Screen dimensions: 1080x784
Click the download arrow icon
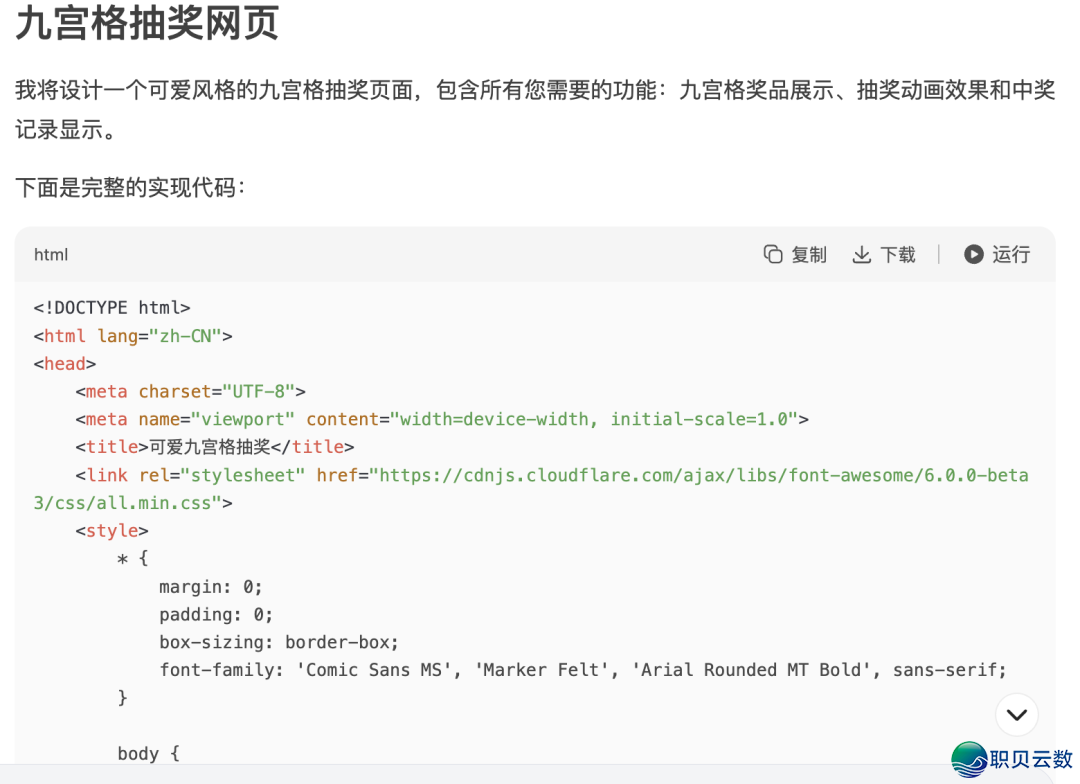pos(862,255)
